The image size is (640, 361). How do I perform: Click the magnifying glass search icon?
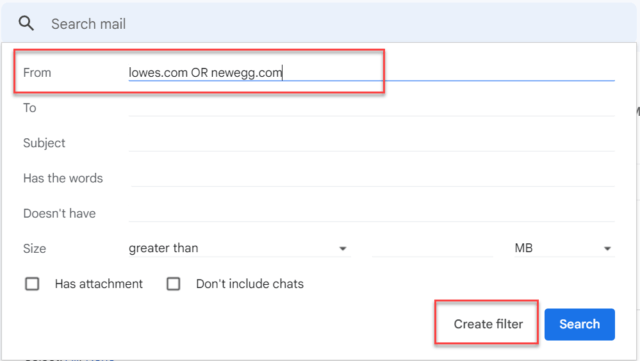click(x=26, y=23)
